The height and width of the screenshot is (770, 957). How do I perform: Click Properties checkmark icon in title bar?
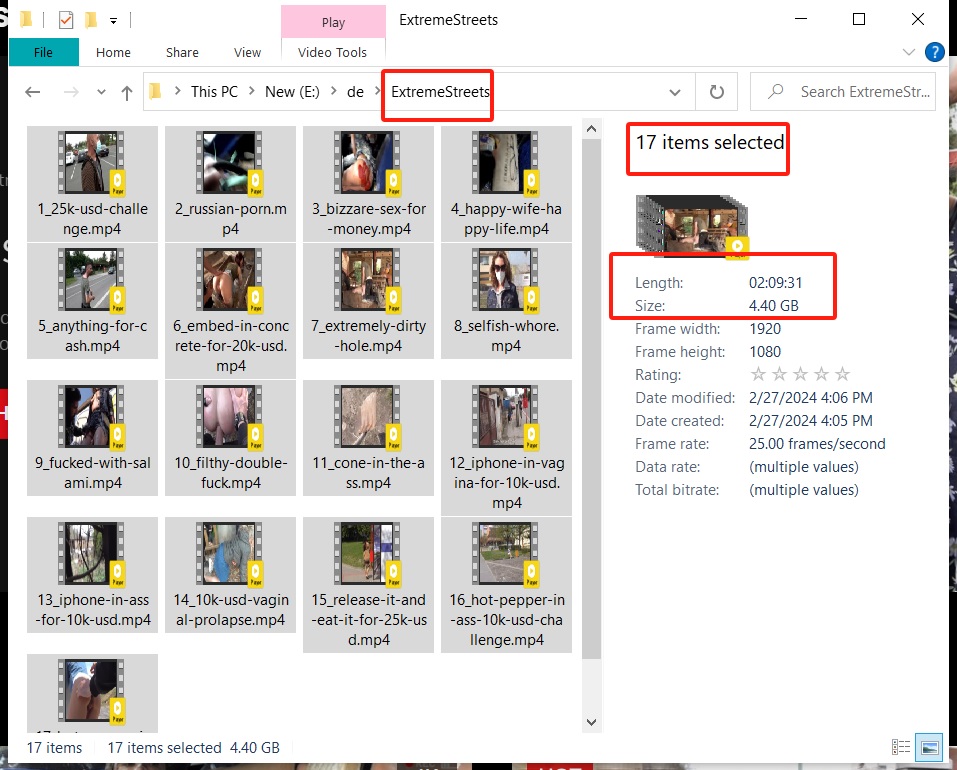[x=66, y=20]
